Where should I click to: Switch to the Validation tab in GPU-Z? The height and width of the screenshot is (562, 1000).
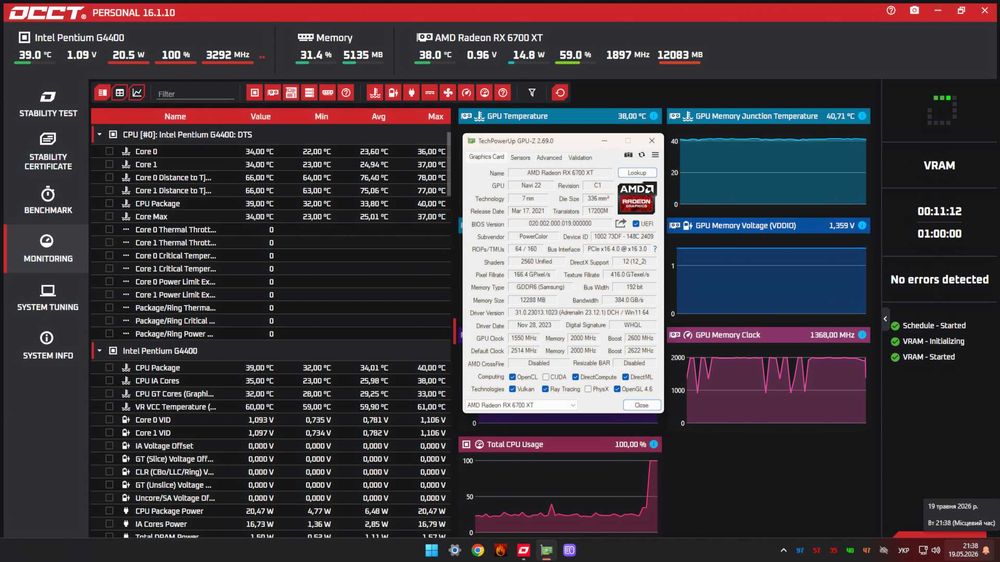(x=580, y=158)
